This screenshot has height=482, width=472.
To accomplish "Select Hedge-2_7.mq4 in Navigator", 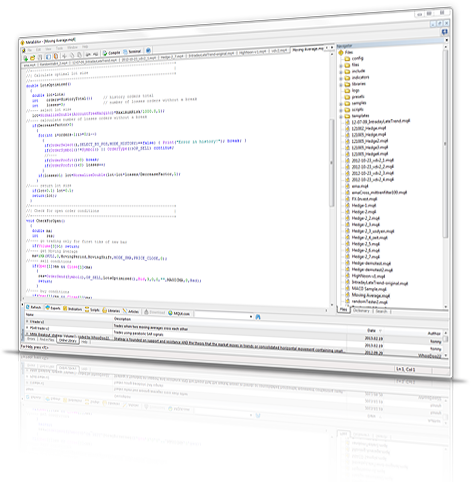I will (x=366, y=257).
